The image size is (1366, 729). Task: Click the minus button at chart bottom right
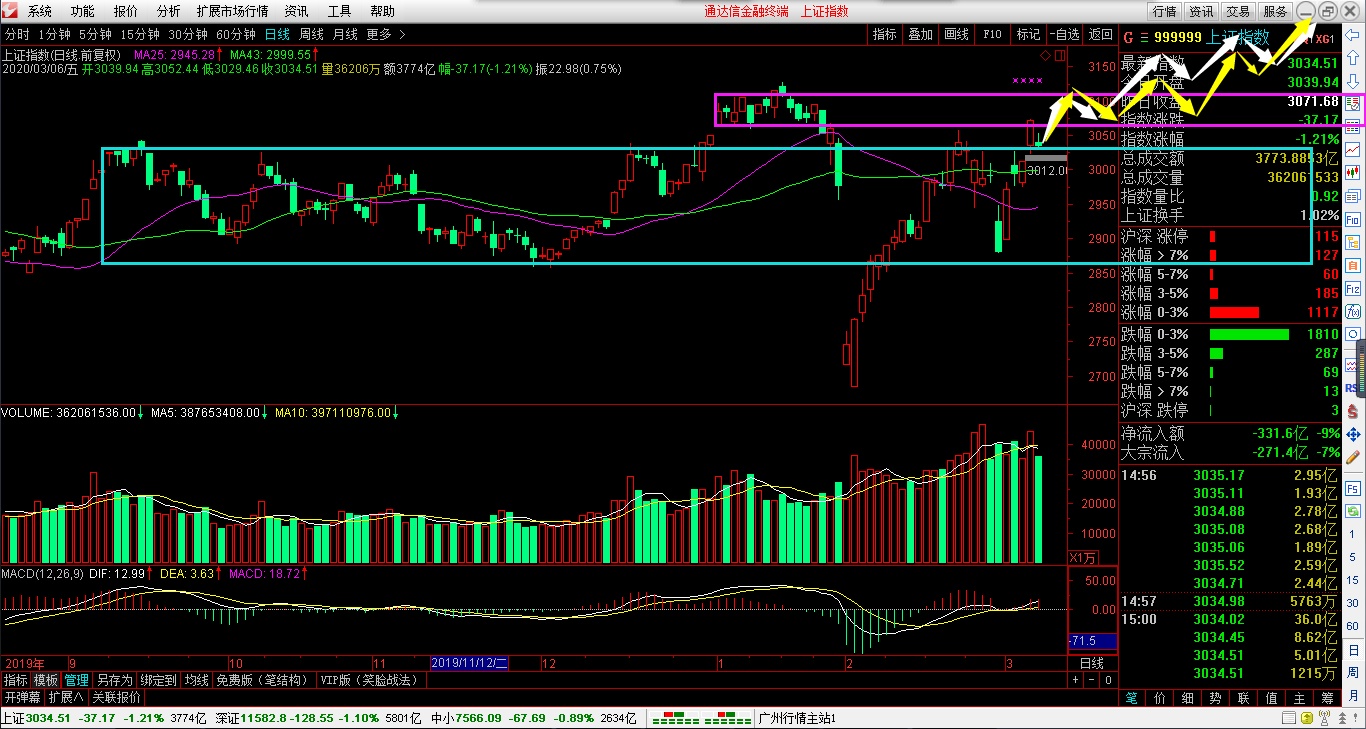(x=1091, y=679)
